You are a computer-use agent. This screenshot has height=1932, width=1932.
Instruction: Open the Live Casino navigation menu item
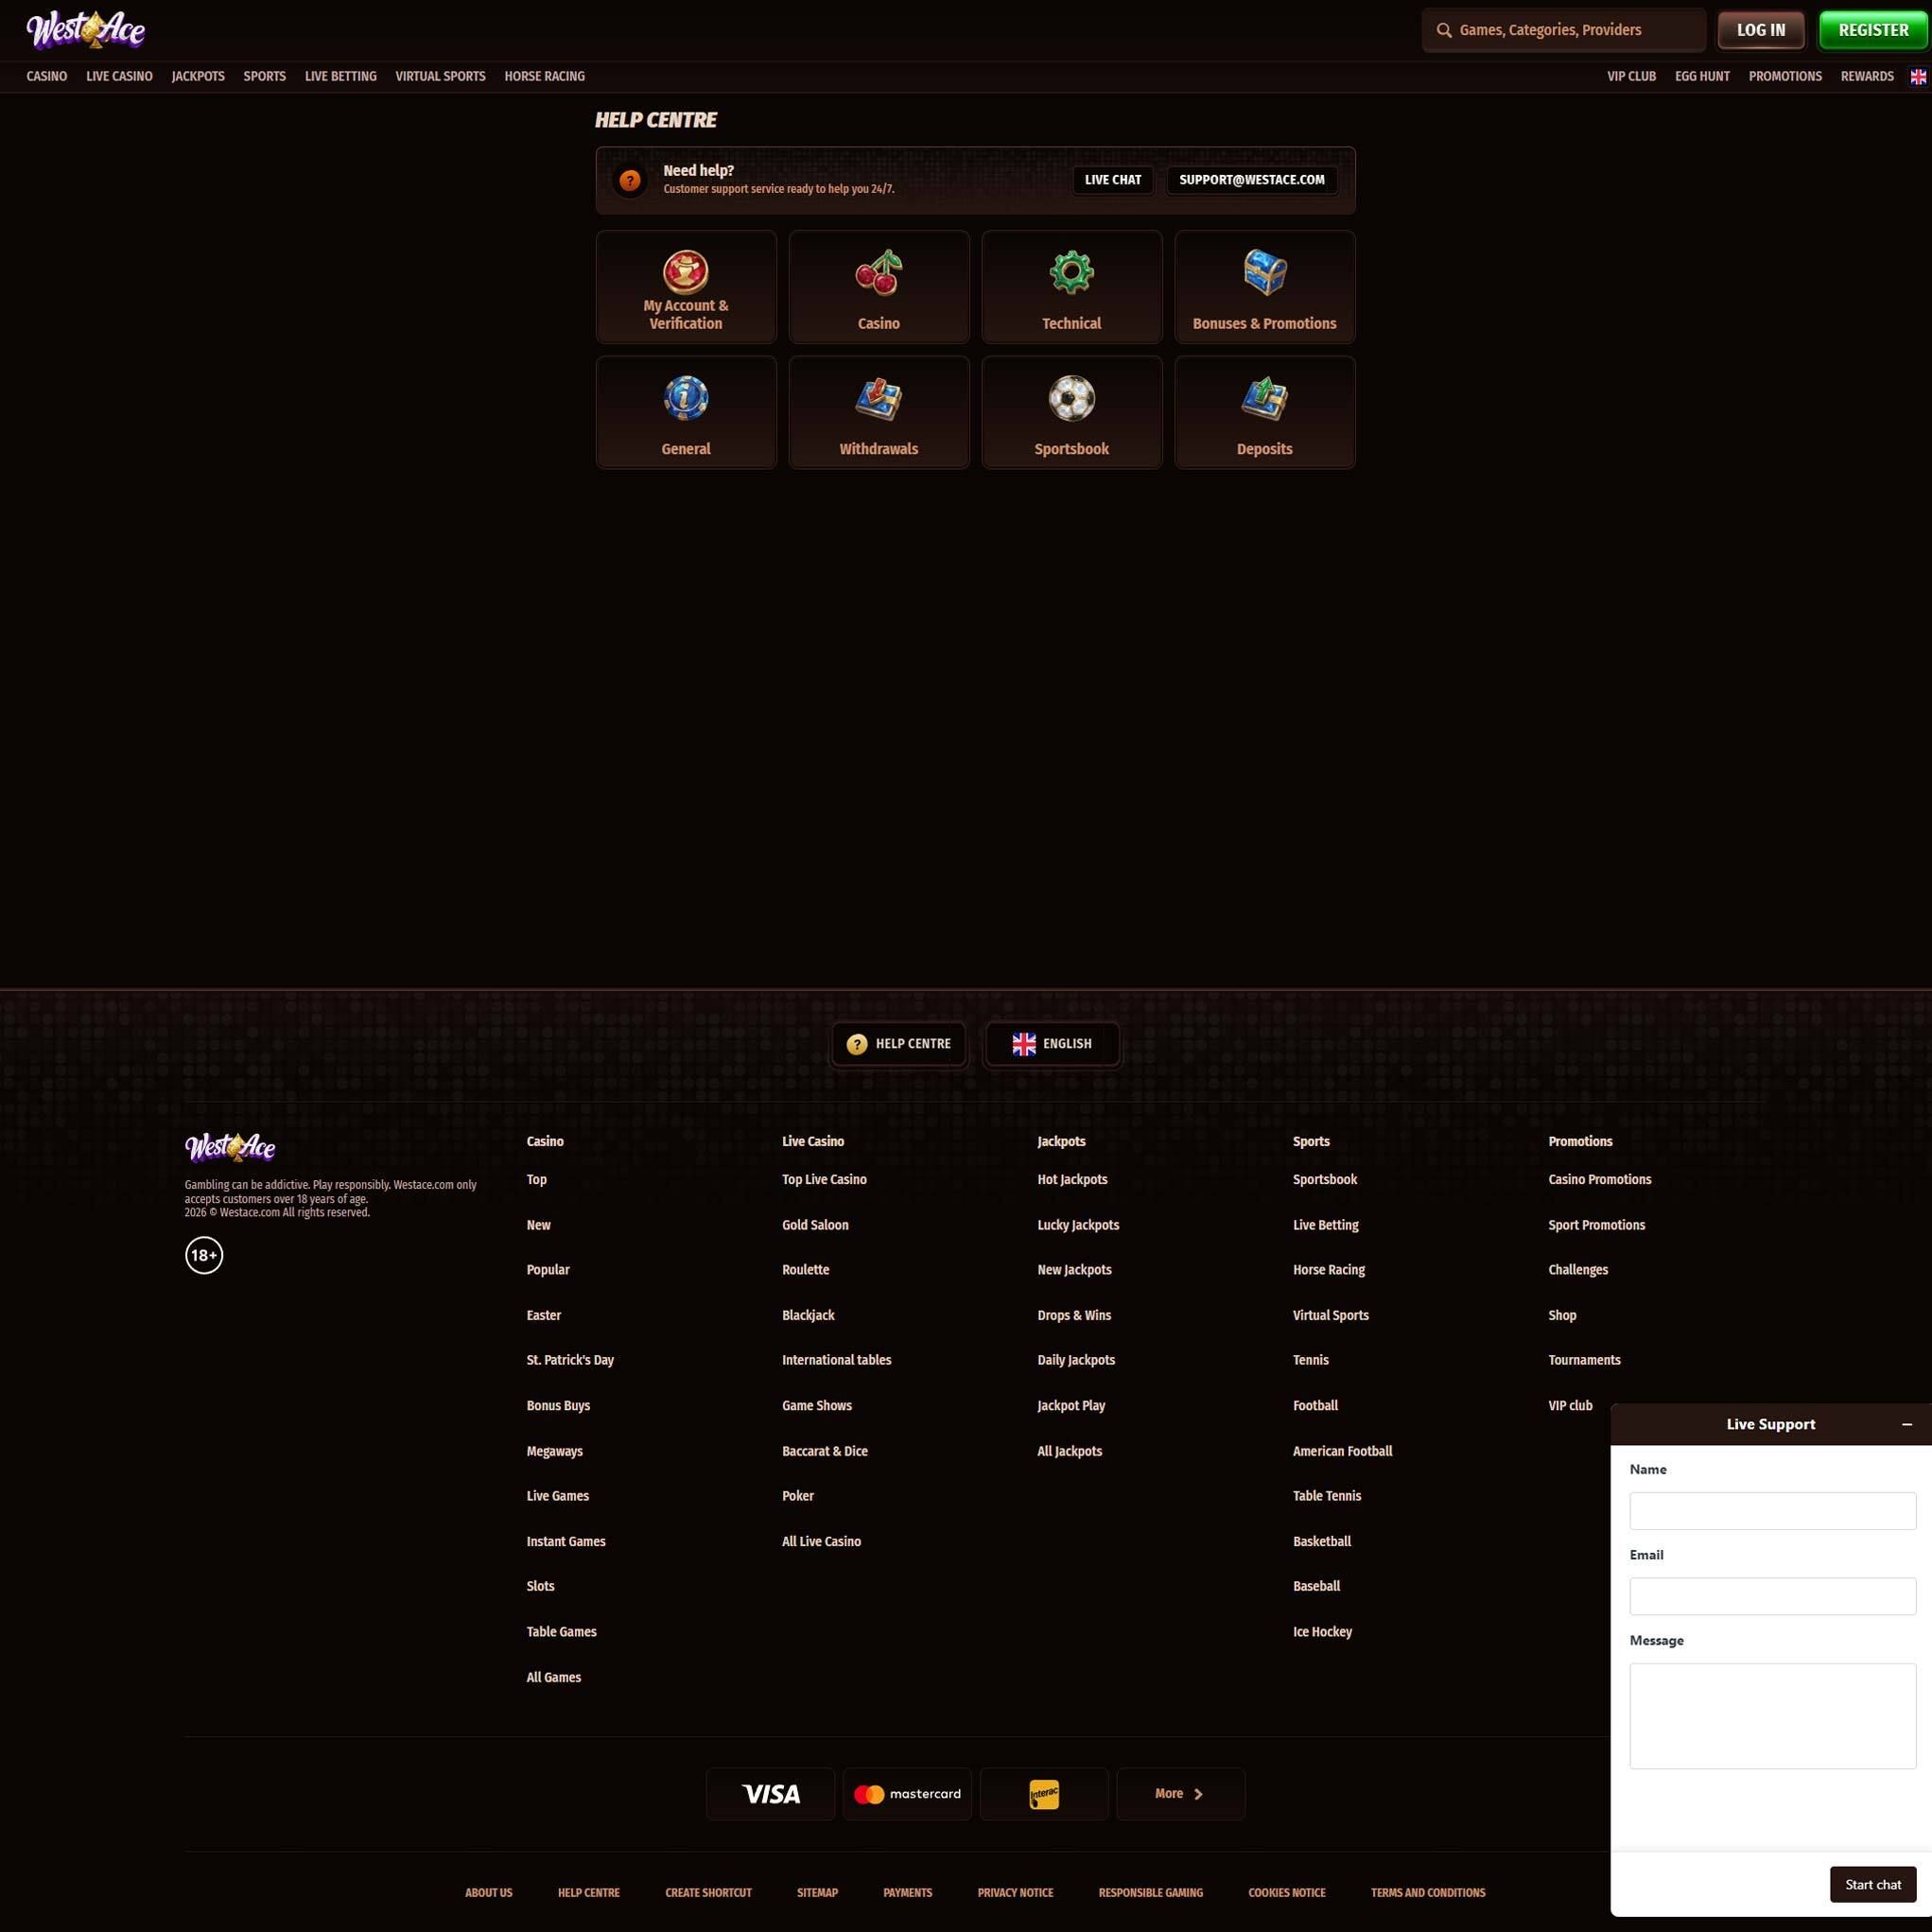[x=119, y=76]
